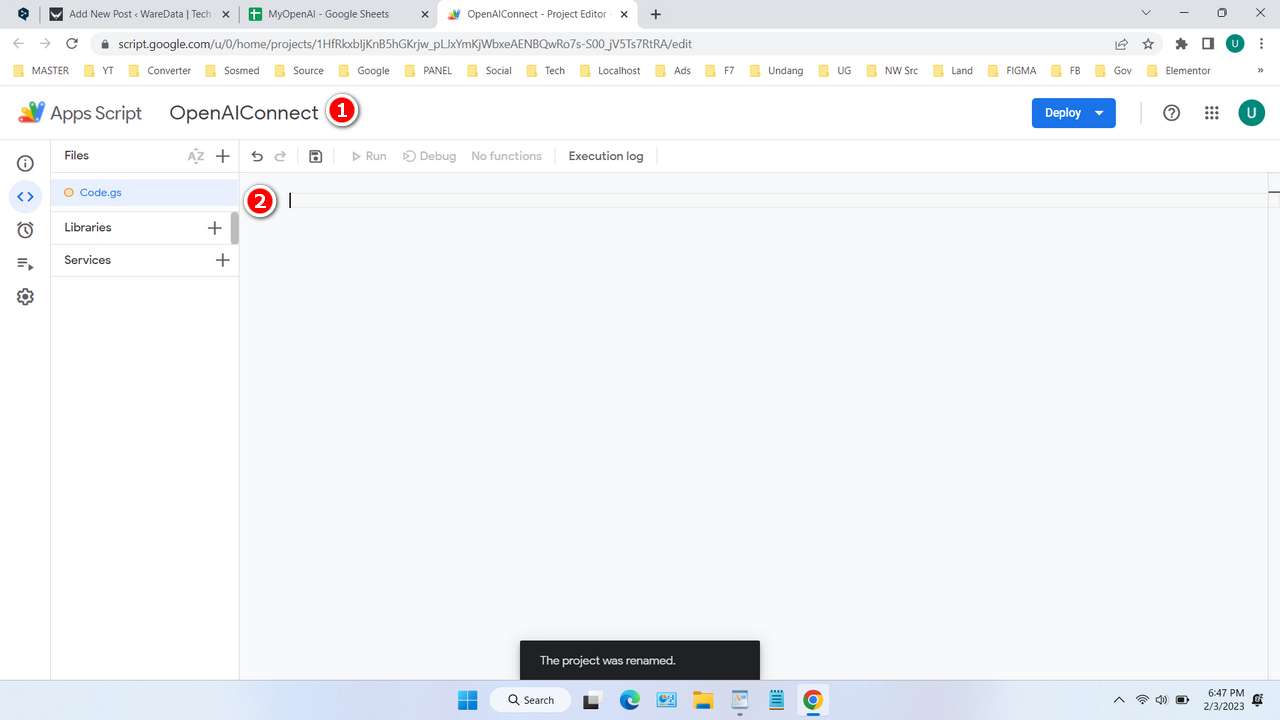This screenshot has height=720, width=1280.
Task: Open the project Overview panel
Action: (x=25, y=162)
